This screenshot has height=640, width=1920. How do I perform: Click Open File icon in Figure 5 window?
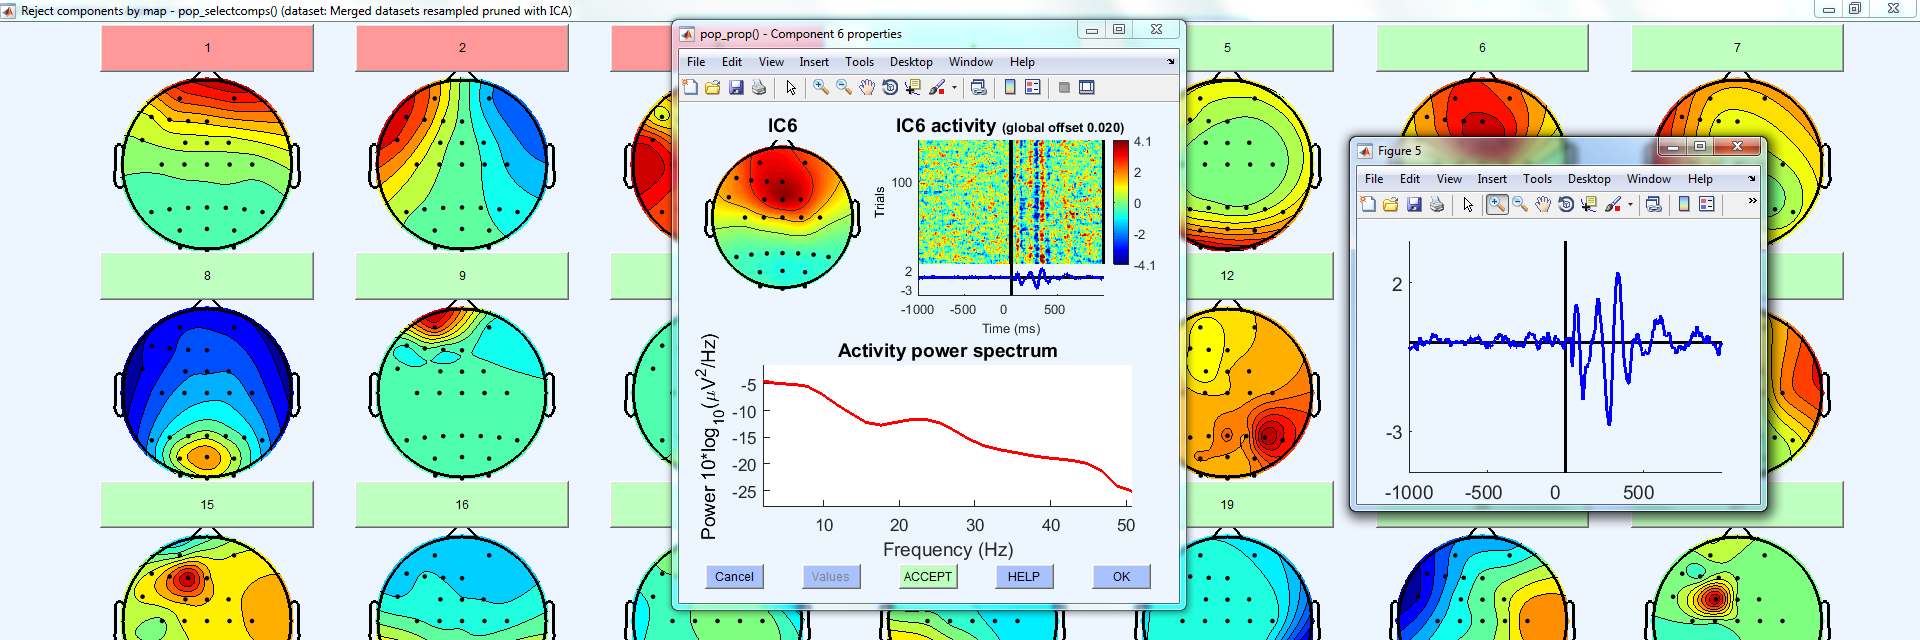(1391, 204)
